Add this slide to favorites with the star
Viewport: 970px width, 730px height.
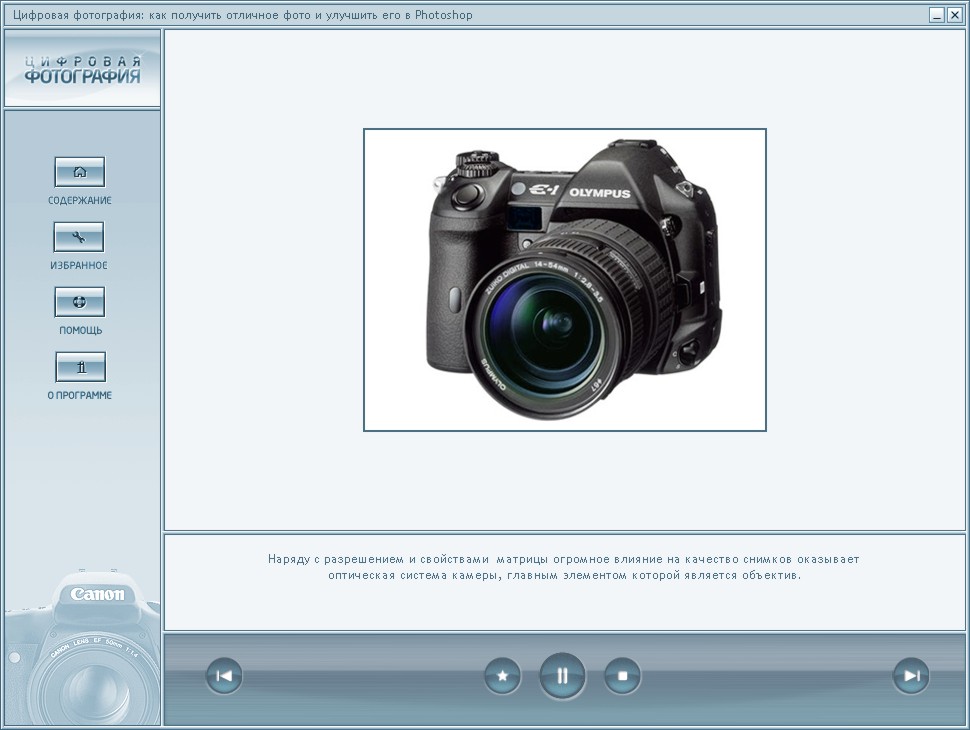[x=502, y=676]
